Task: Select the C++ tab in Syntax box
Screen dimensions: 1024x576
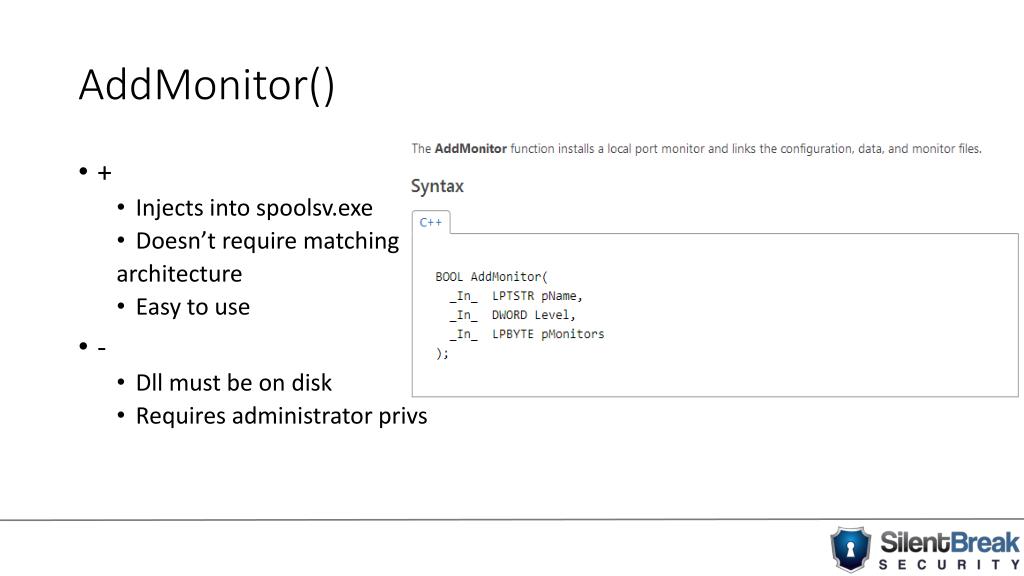Action: pos(431,222)
